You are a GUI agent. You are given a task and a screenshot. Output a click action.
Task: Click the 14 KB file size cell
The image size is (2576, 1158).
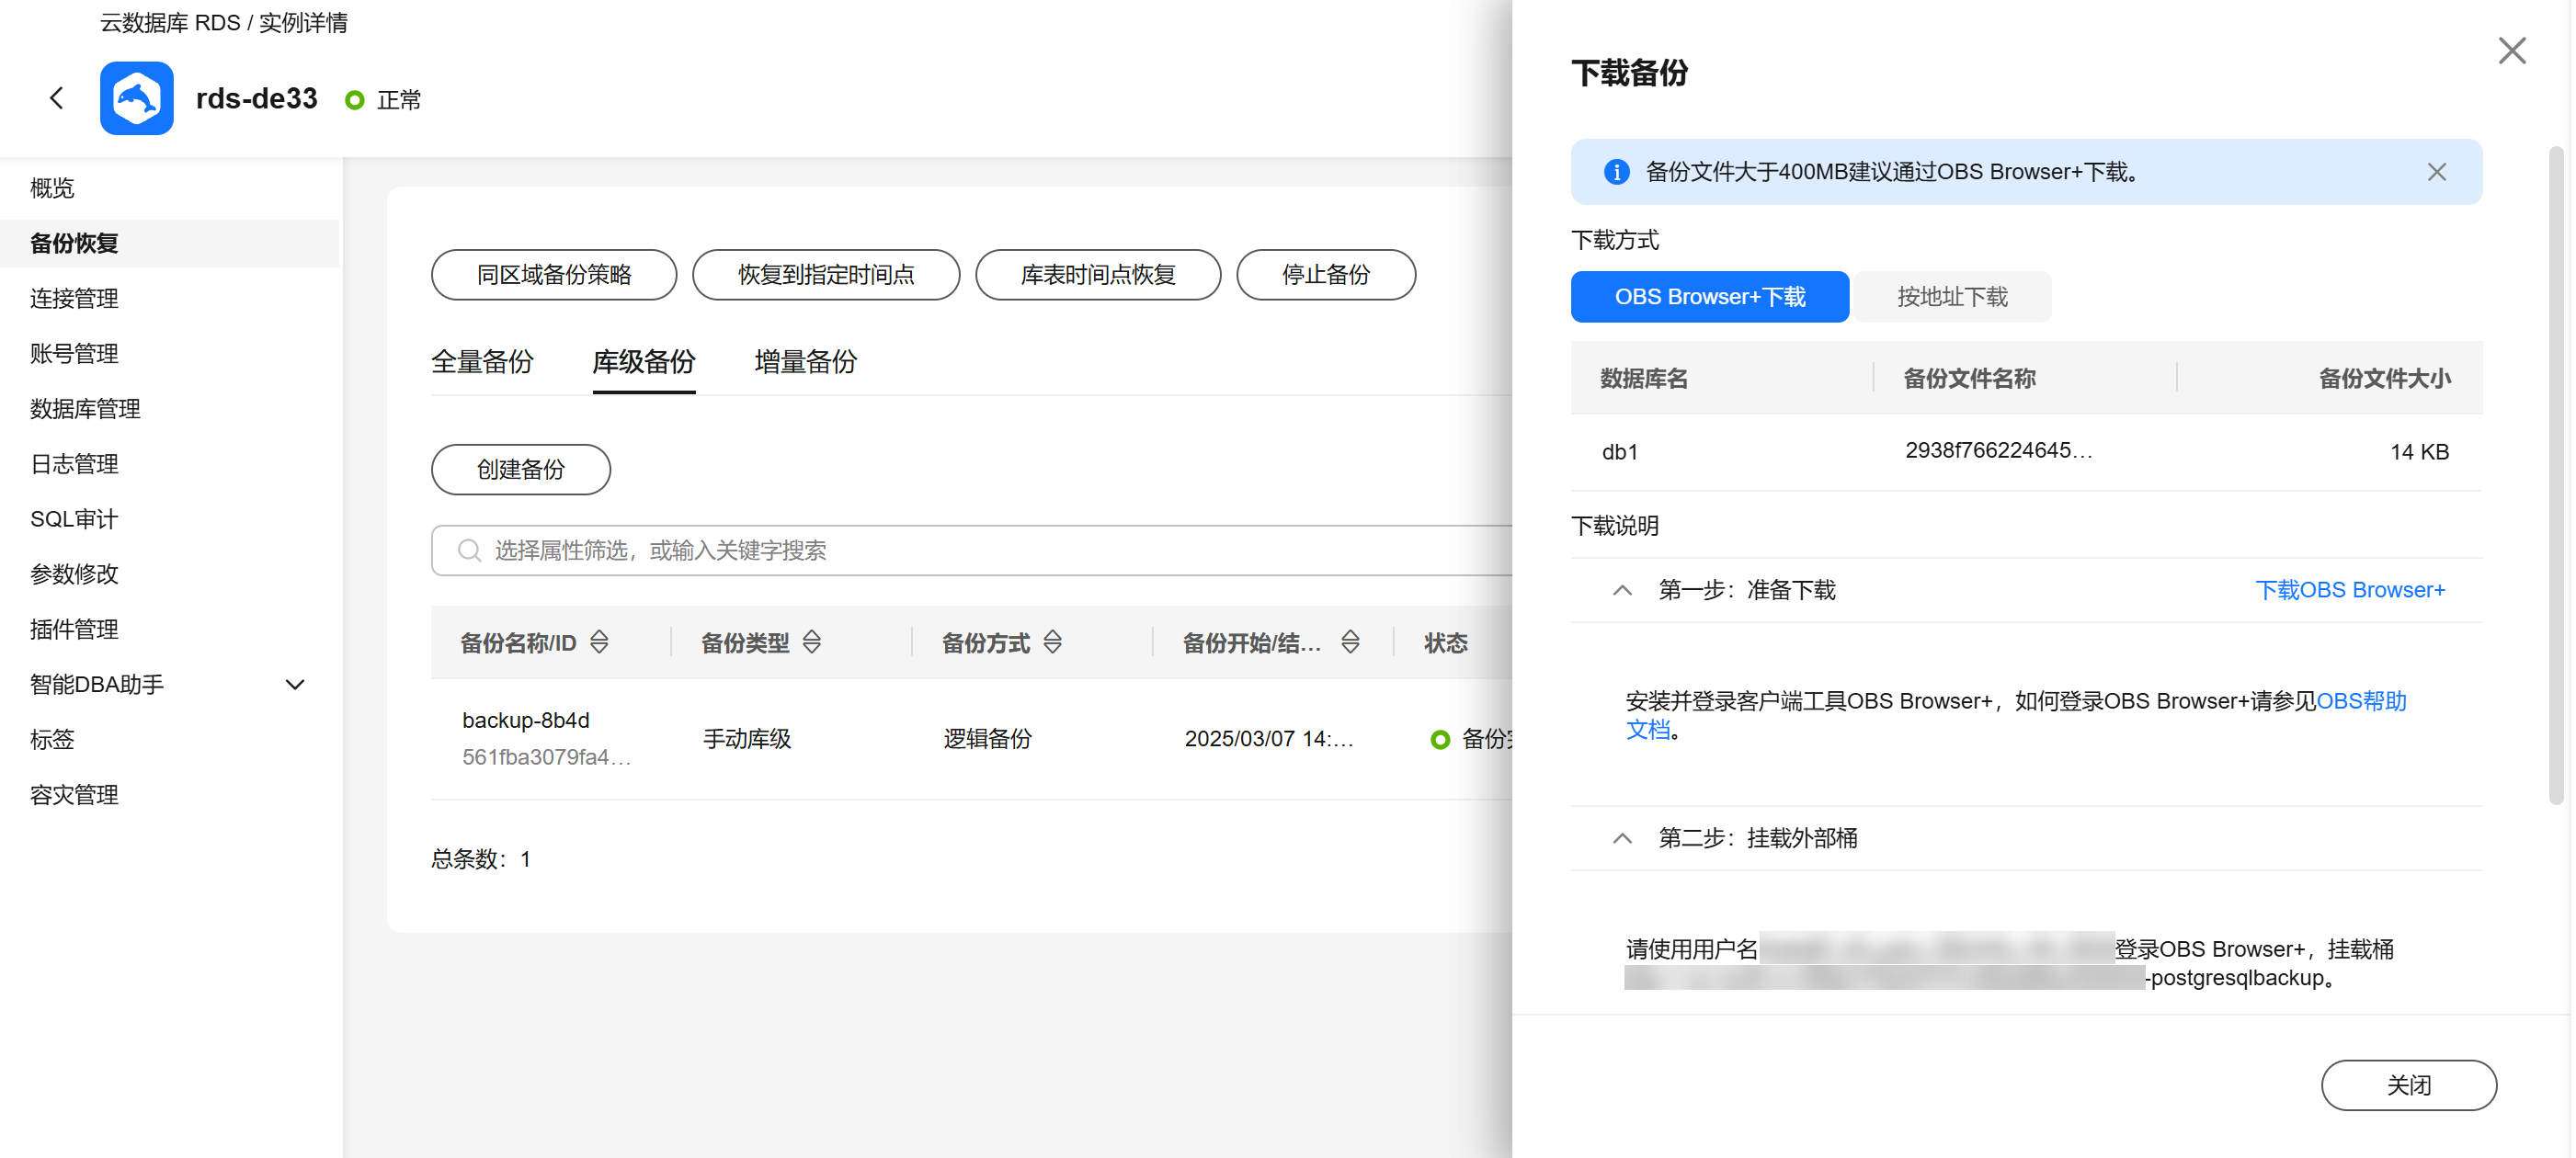tap(2419, 452)
